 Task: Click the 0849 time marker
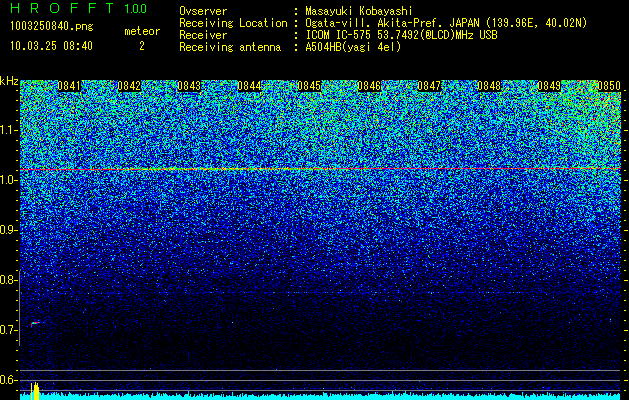[549, 86]
